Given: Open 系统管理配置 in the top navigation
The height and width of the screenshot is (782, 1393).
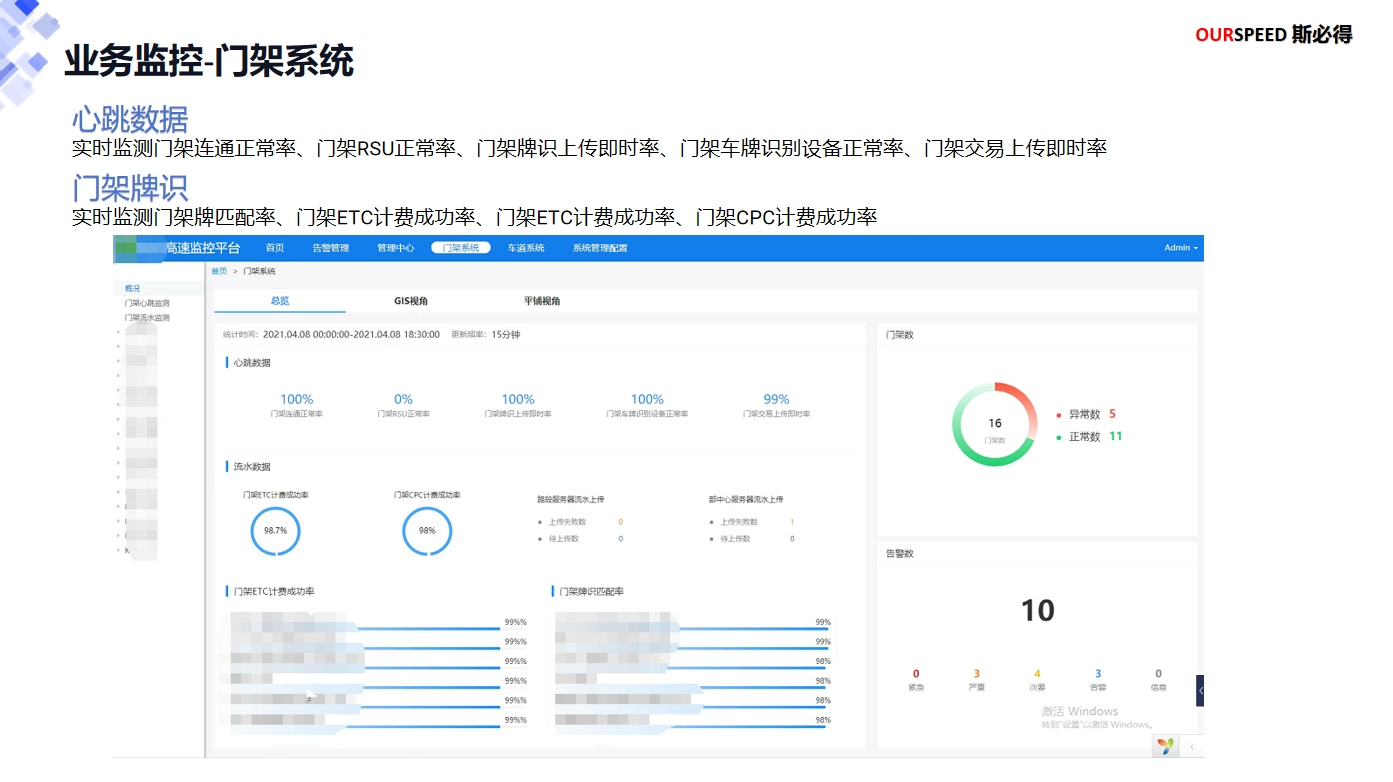Looking at the screenshot, I should 600,248.
